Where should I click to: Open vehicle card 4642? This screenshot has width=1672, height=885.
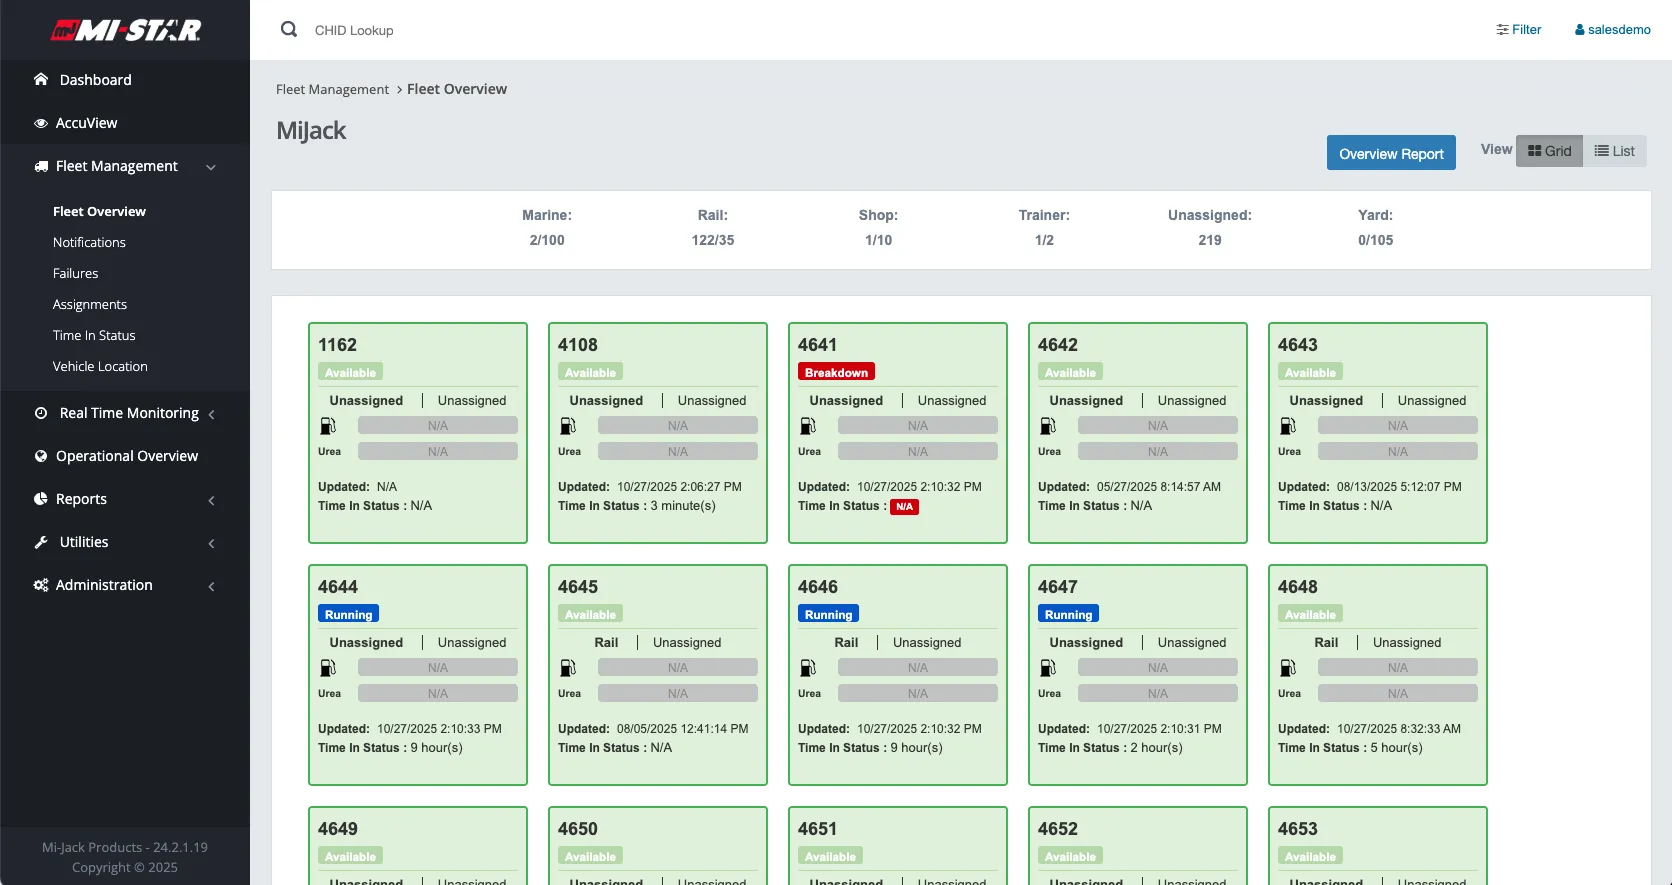[1138, 433]
